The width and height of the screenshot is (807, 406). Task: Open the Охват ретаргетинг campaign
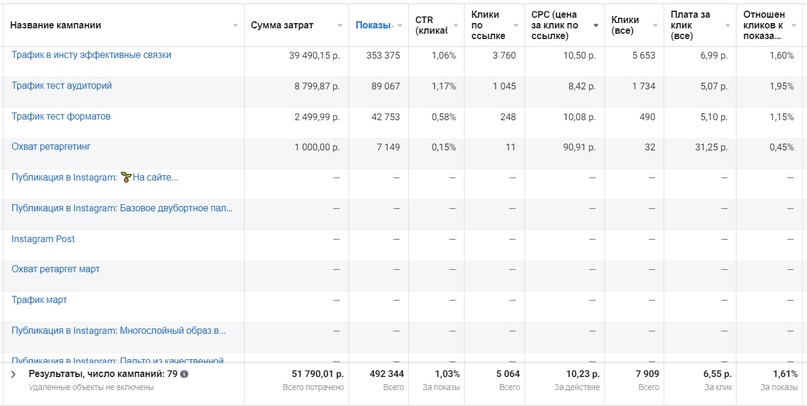tap(51, 147)
